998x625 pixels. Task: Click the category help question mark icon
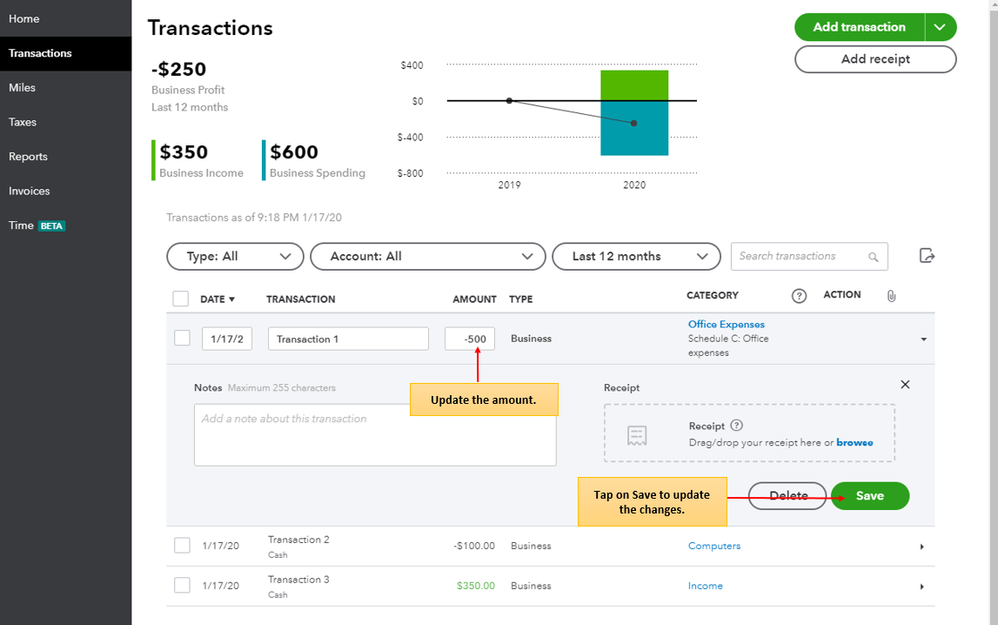799,296
